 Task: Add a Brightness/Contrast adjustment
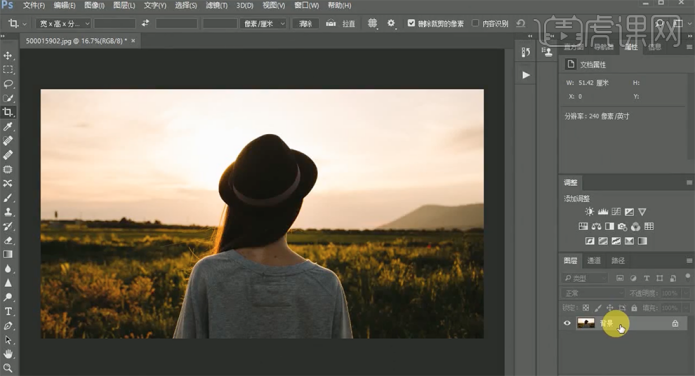589,212
